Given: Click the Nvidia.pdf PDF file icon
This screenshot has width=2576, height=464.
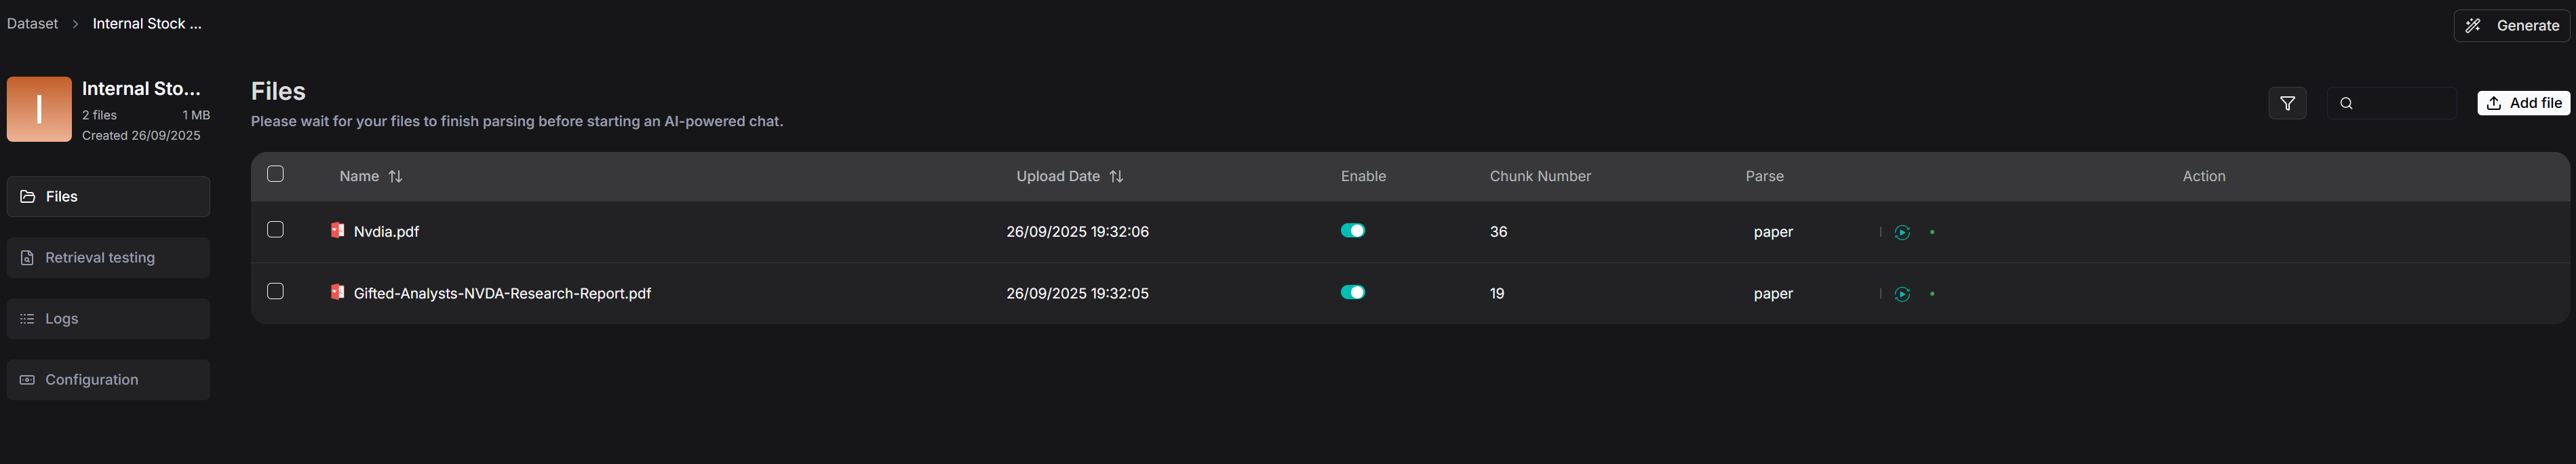Looking at the screenshot, I should point(337,231).
